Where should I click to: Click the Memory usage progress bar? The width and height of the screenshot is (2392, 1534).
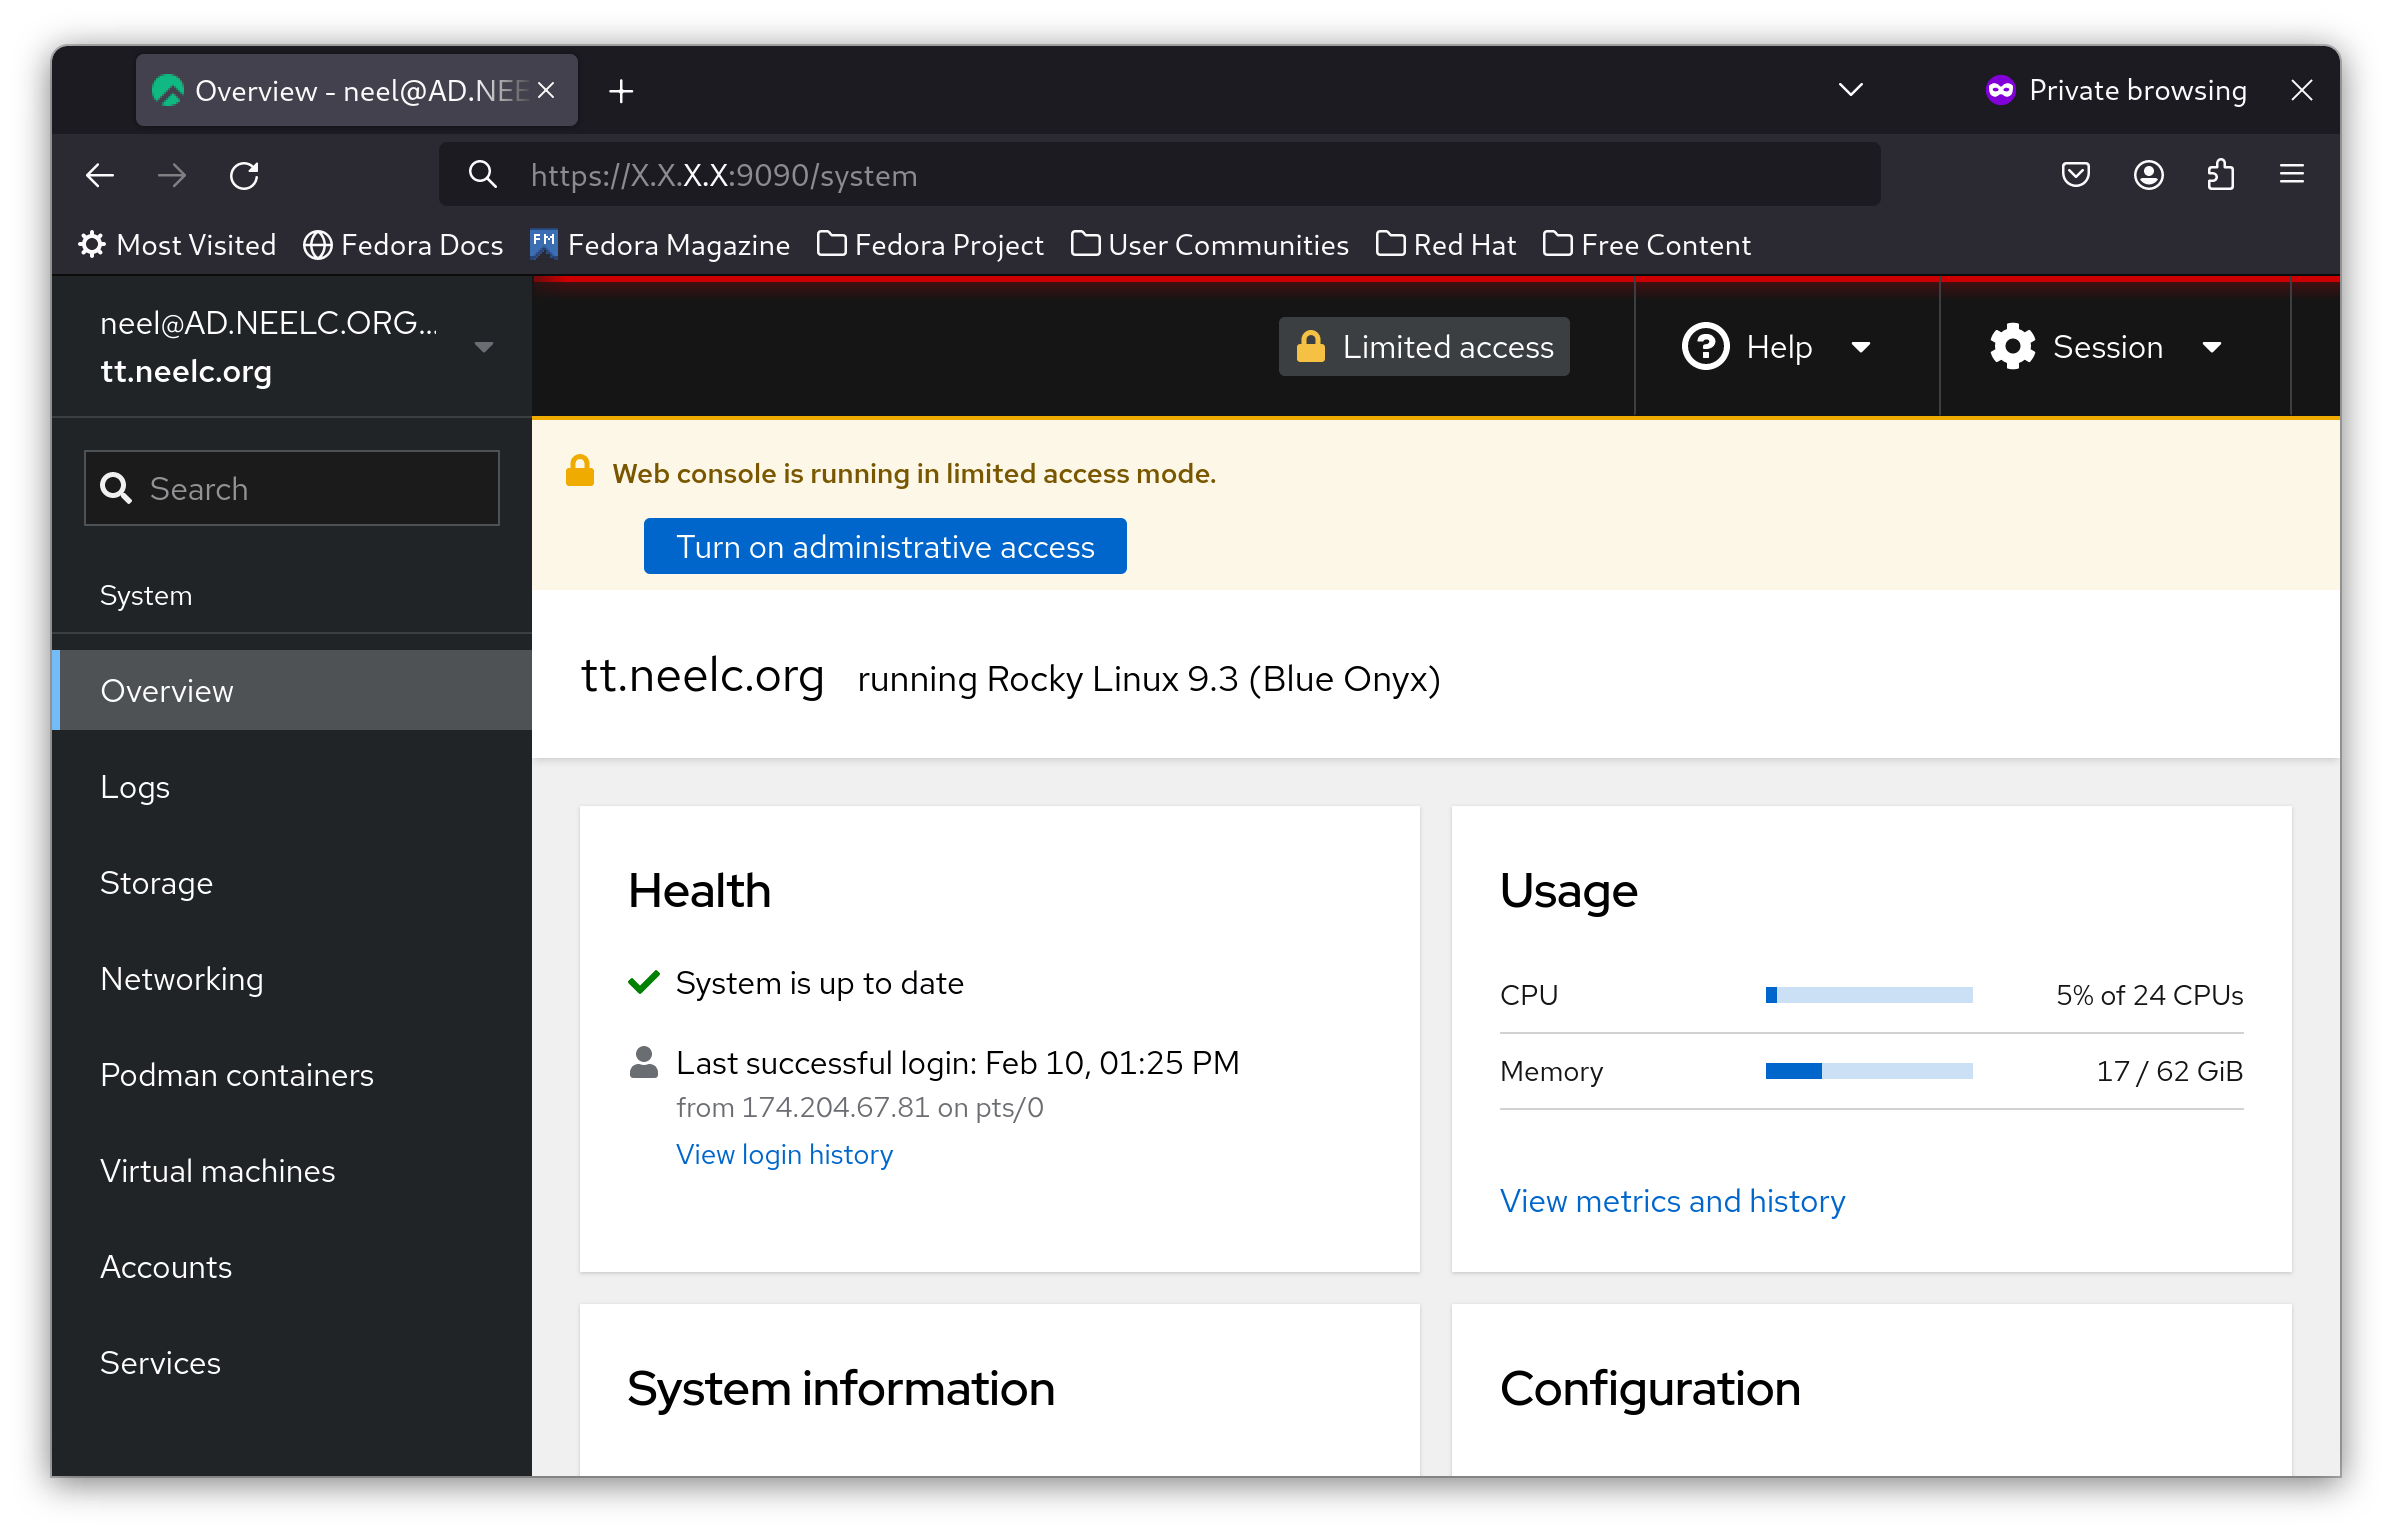(1868, 1071)
